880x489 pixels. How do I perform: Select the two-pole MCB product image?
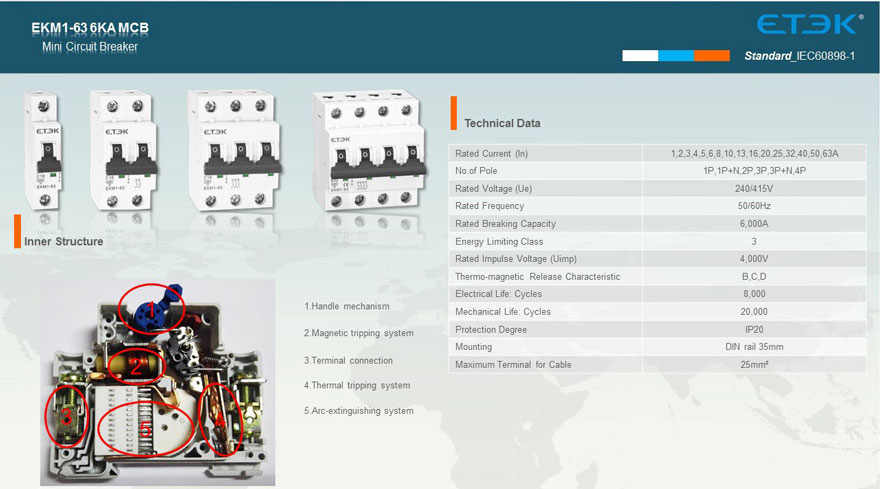[124, 150]
